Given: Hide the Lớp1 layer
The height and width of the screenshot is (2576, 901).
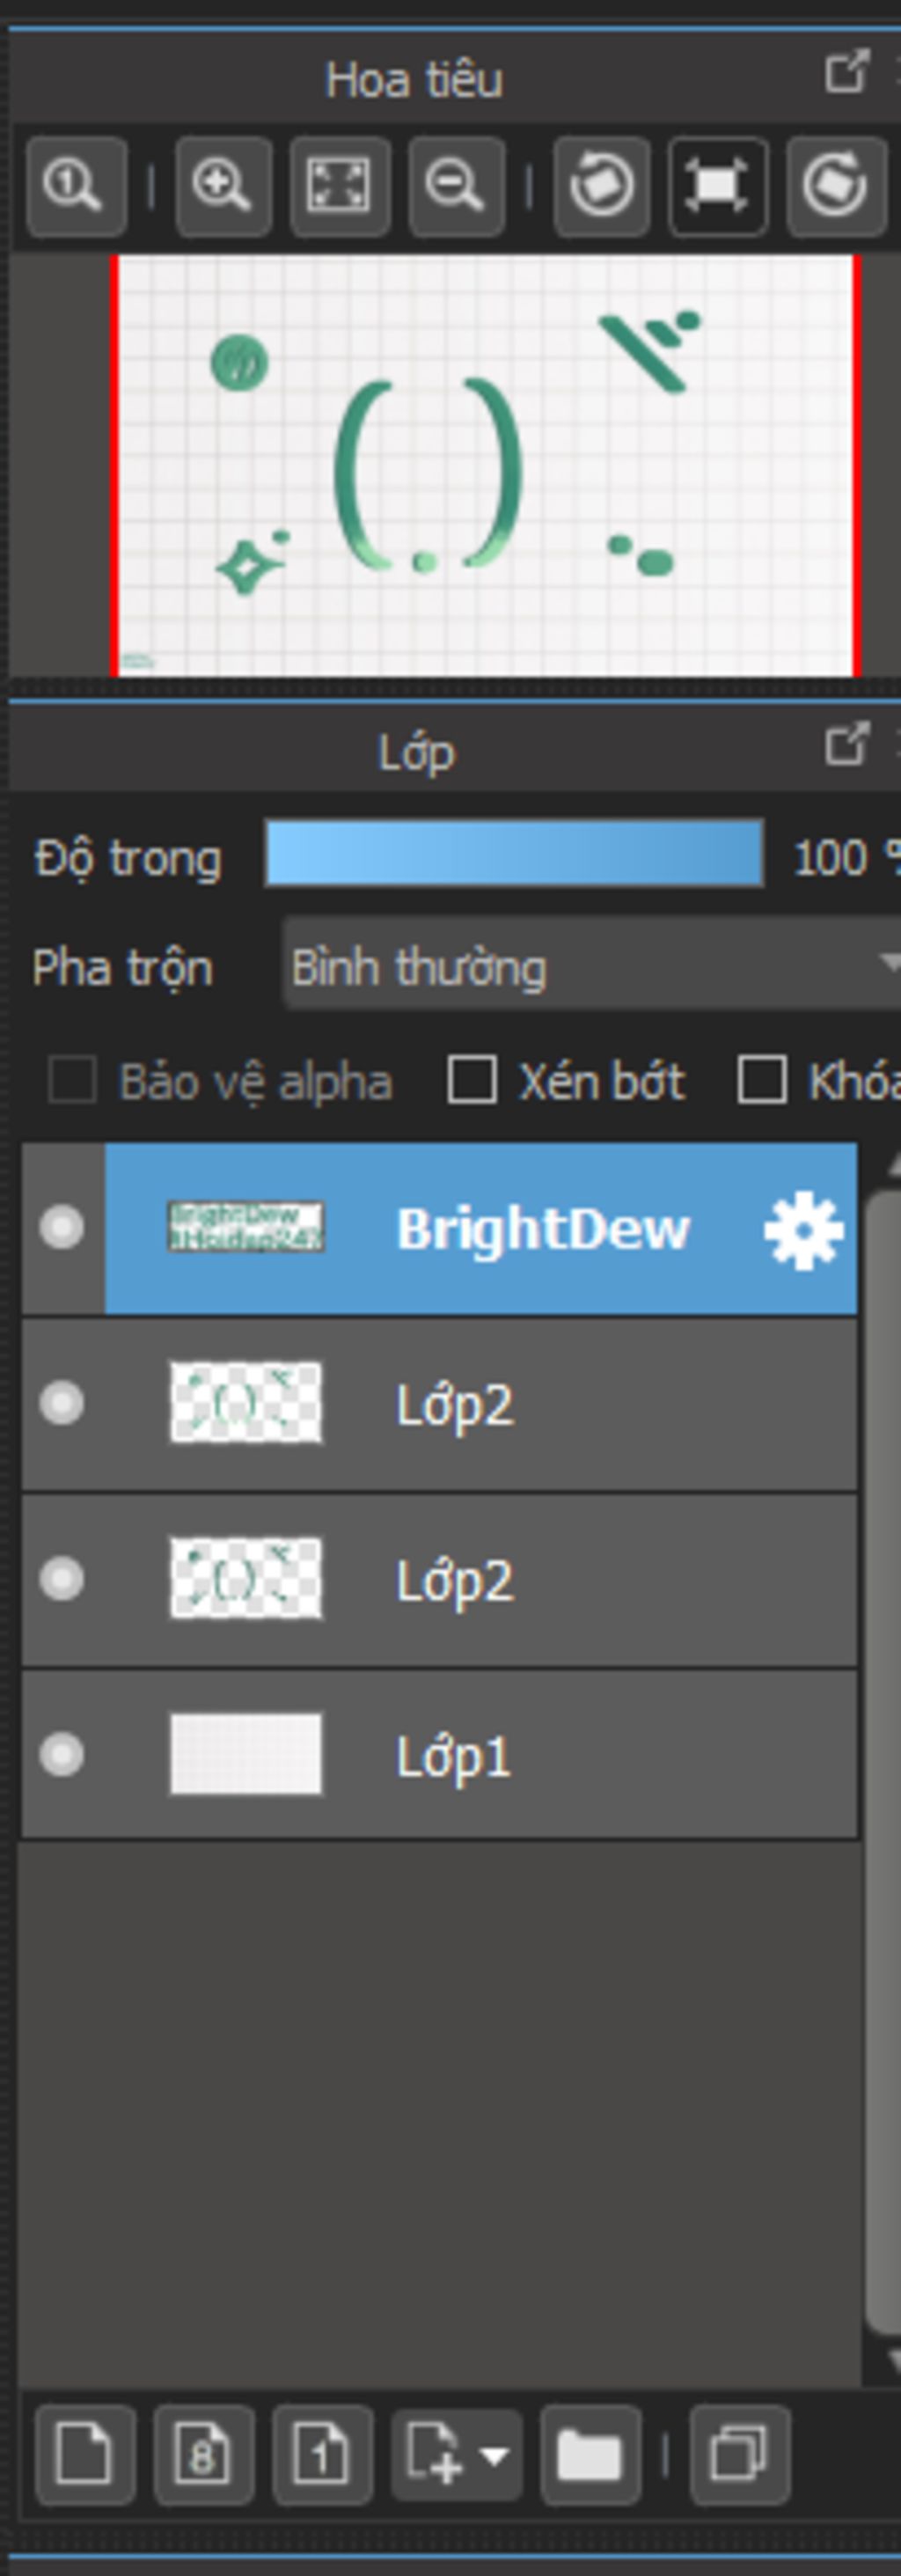Looking at the screenshot, I should point(62,1755).
